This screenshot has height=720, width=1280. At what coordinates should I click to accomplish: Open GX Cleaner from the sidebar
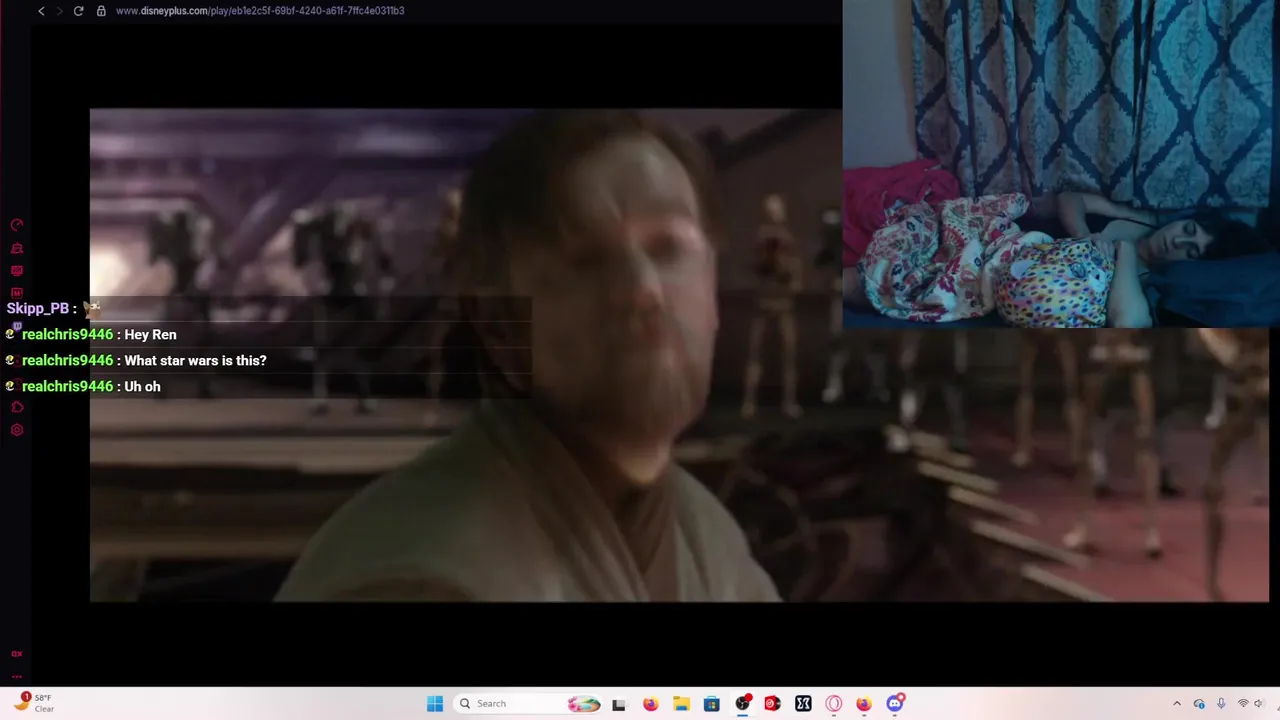tap(17, 248)
